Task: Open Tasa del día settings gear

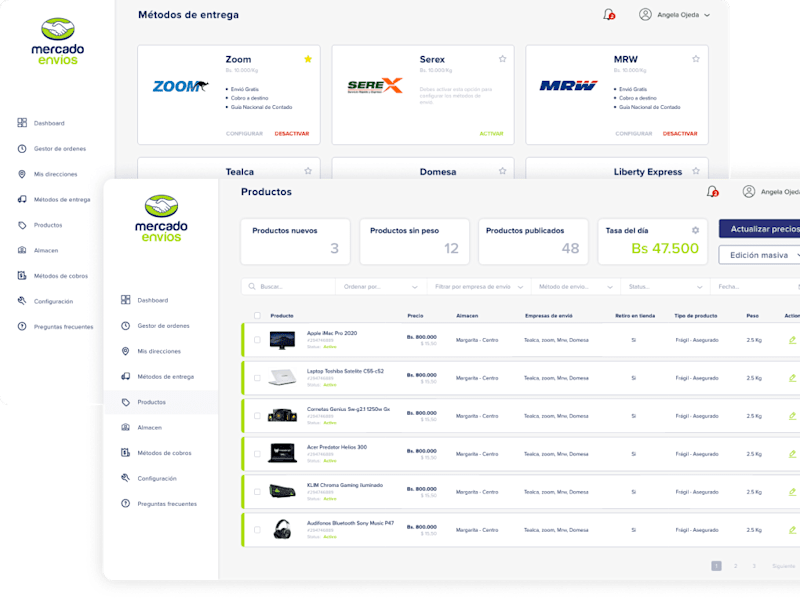Action: (x=695, y=230)
